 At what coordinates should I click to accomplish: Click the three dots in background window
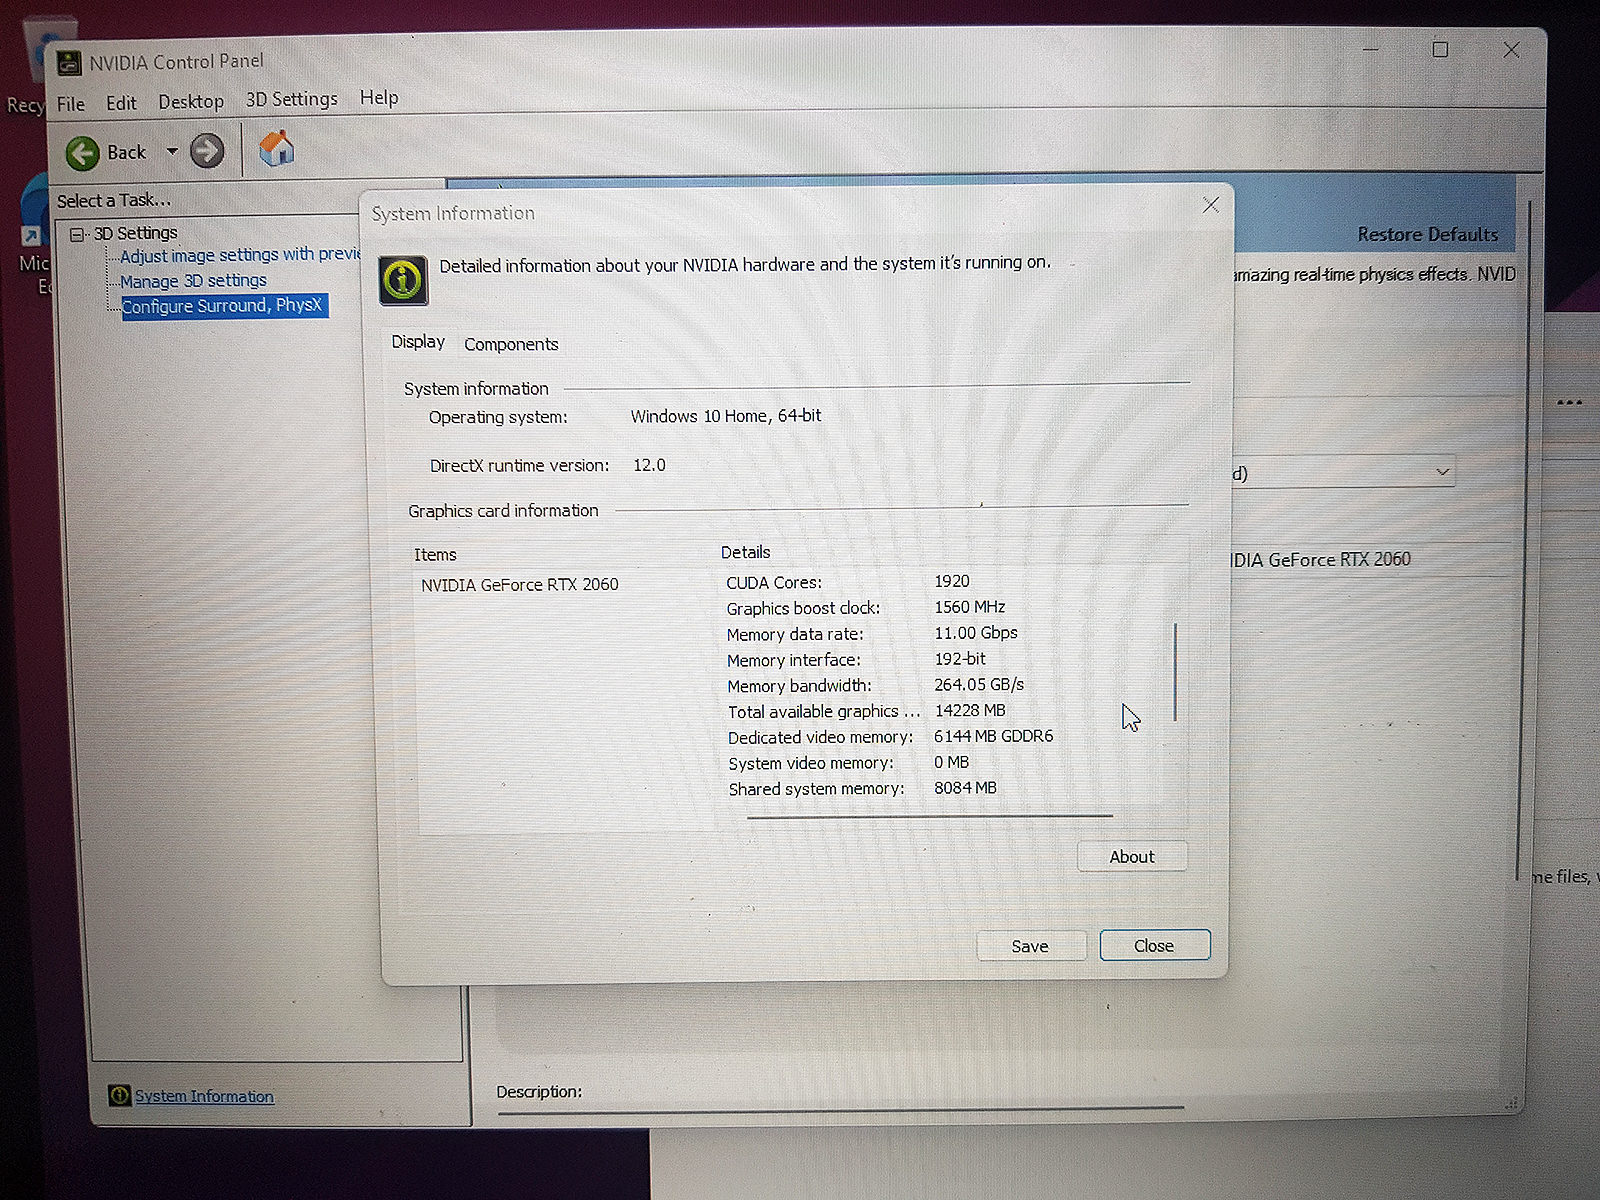(x=1569, y=403)
